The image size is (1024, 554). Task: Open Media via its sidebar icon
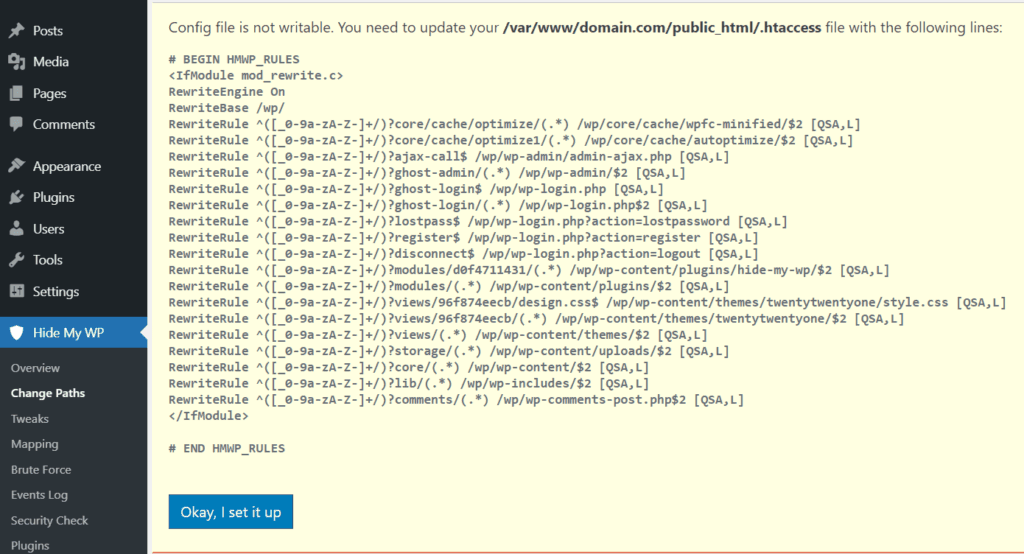16,62
